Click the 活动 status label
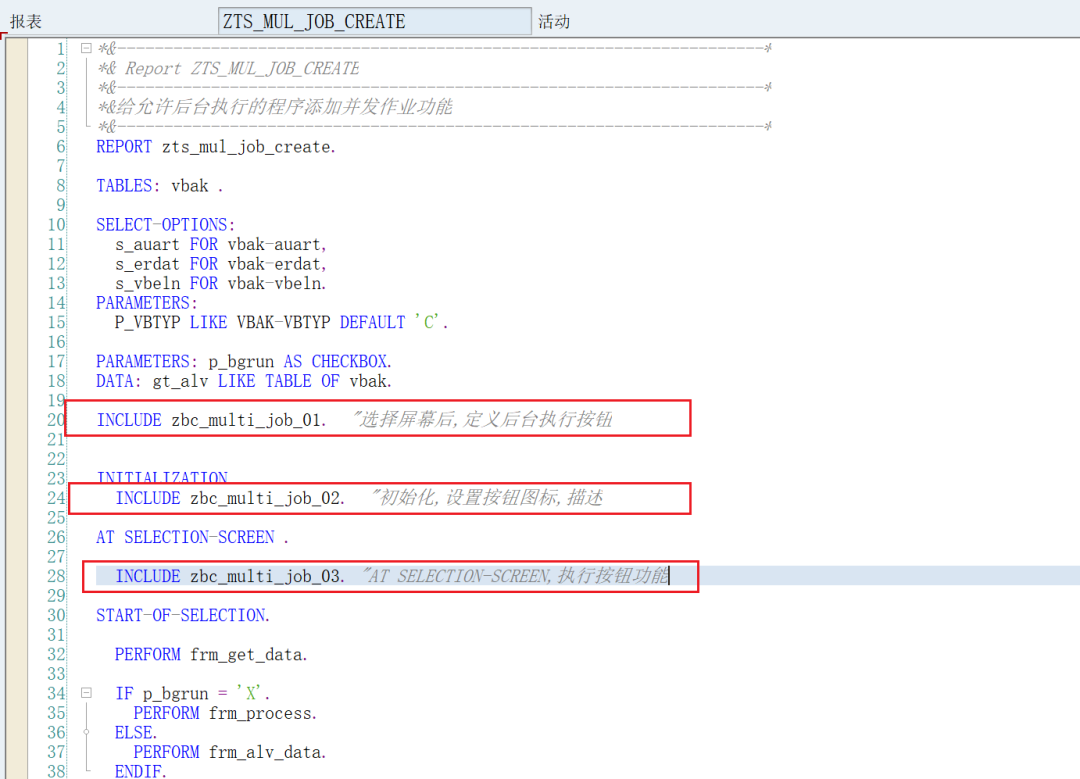Screen dimensions: 1080x779 click(554, 21)
